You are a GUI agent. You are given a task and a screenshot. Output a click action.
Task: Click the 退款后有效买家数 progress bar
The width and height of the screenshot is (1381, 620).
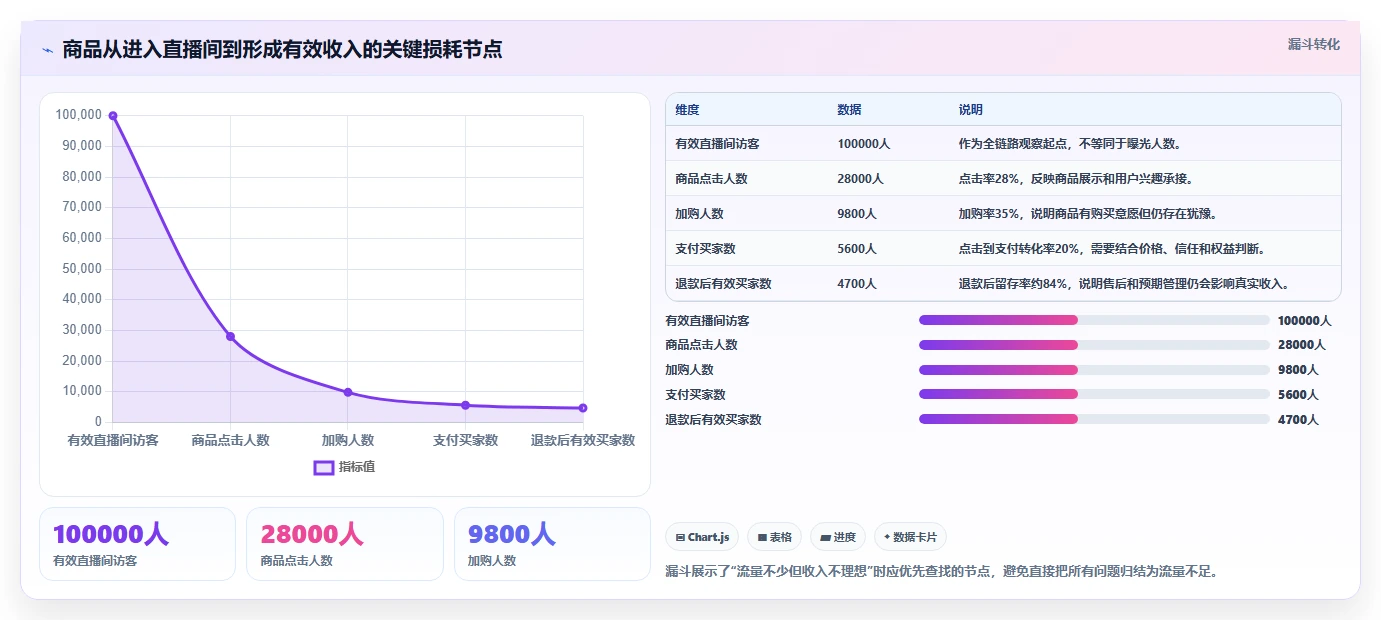tap(1094, 419)
